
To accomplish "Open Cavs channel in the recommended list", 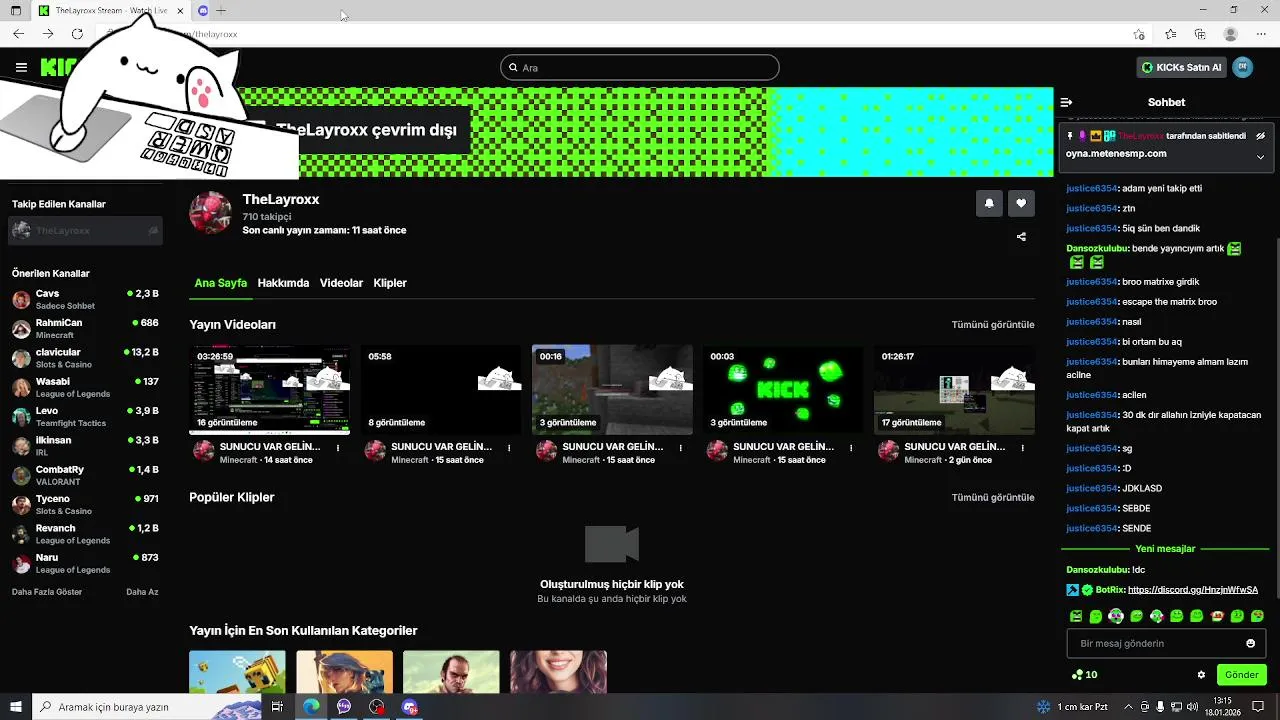I will pyautogui.click(x=85, y=299).
